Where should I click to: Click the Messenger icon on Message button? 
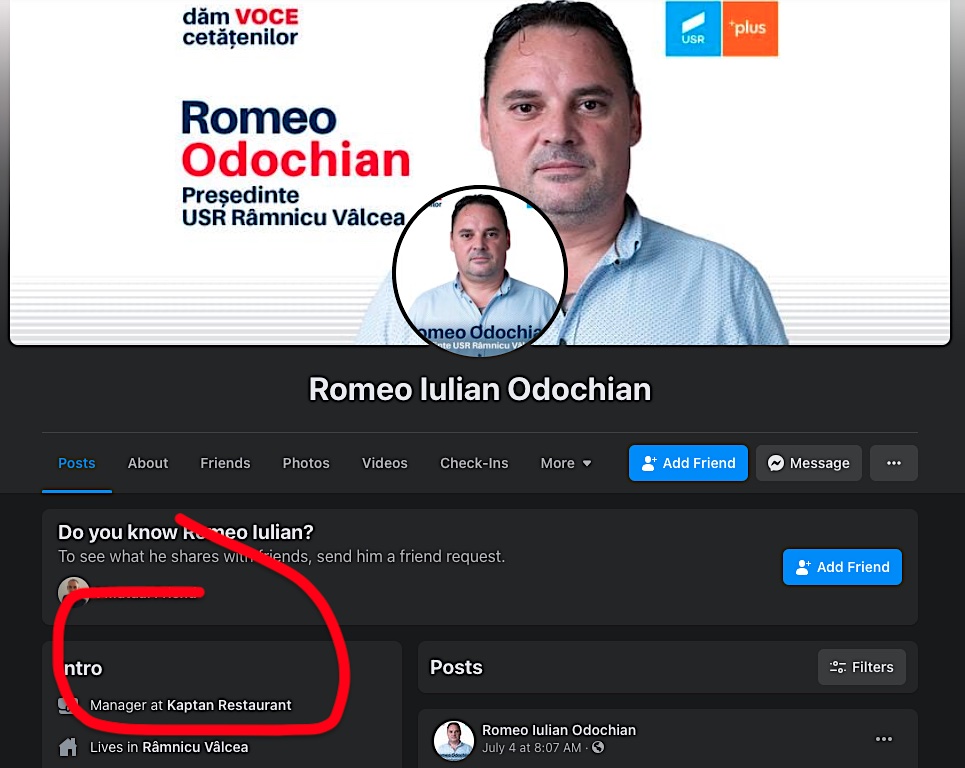pos(776,463)
